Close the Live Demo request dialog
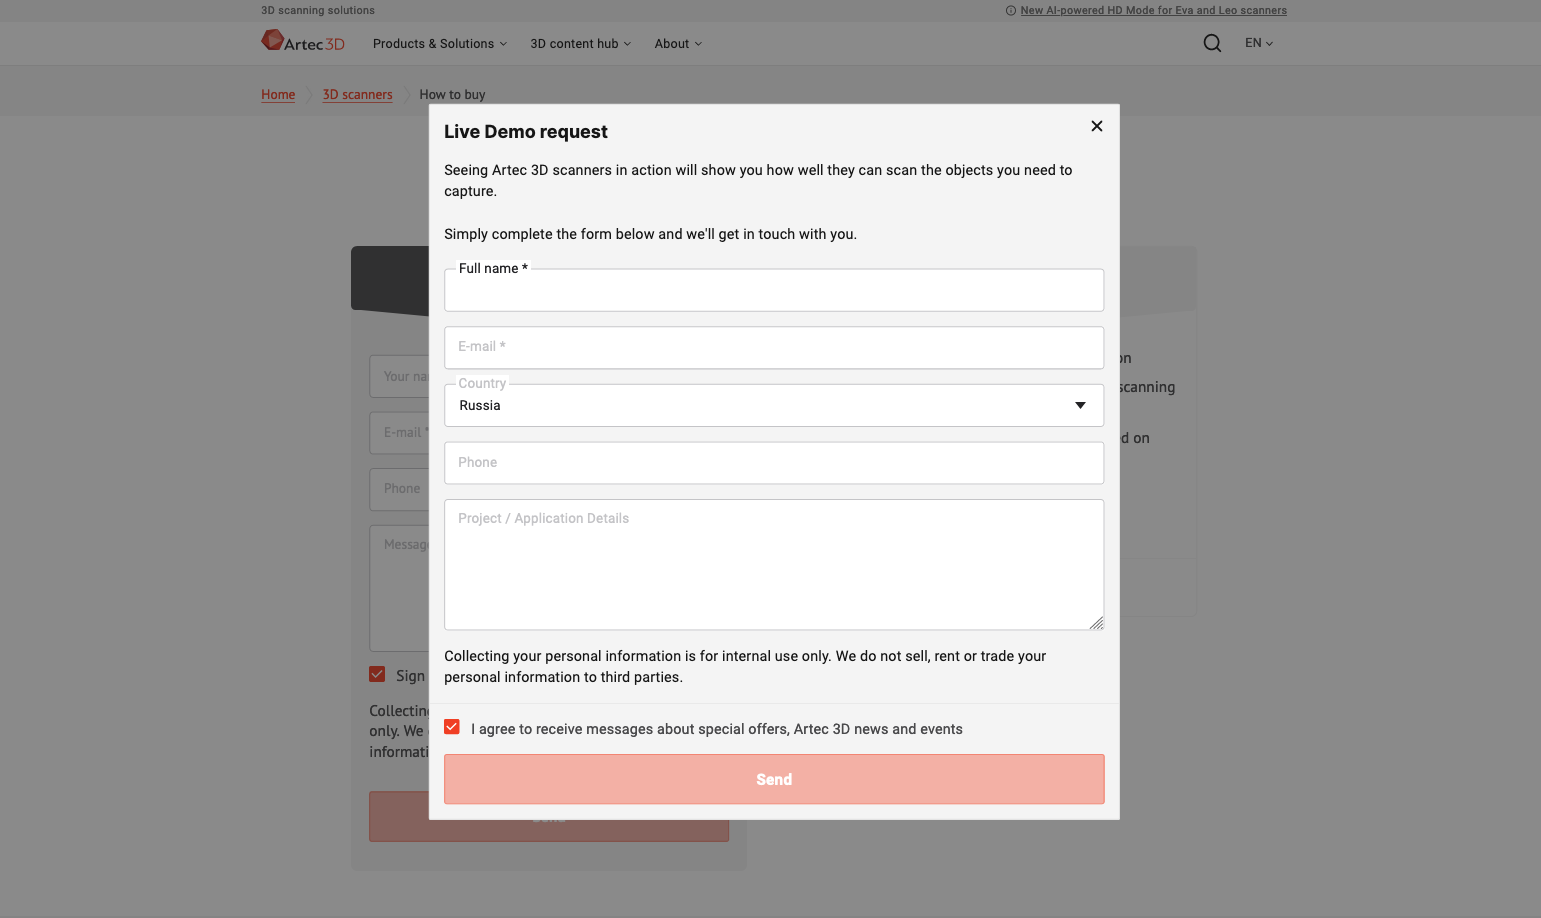This screenshot has width=1541, height=918. 1097,126
